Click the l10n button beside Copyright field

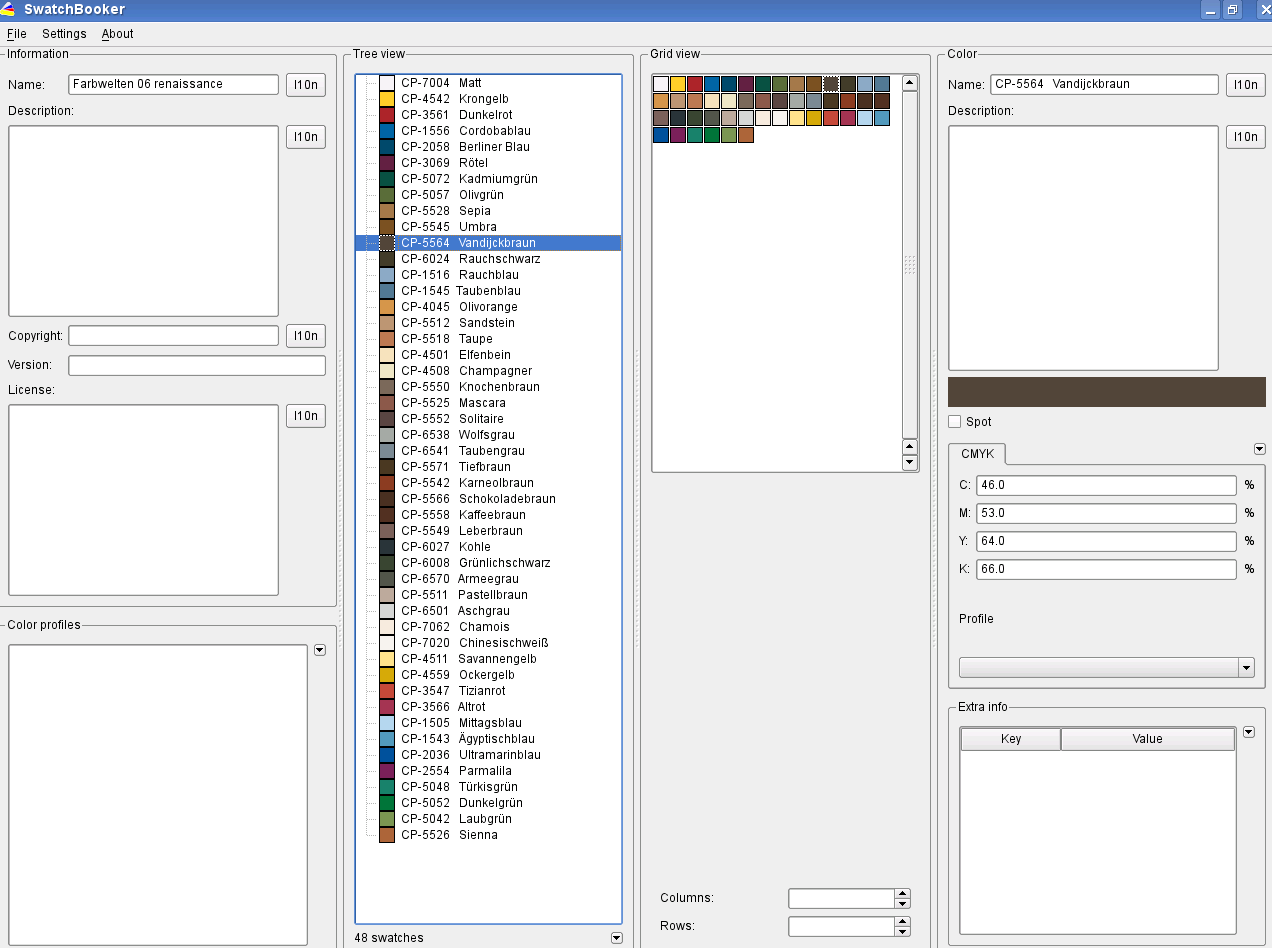coord(305,336)
